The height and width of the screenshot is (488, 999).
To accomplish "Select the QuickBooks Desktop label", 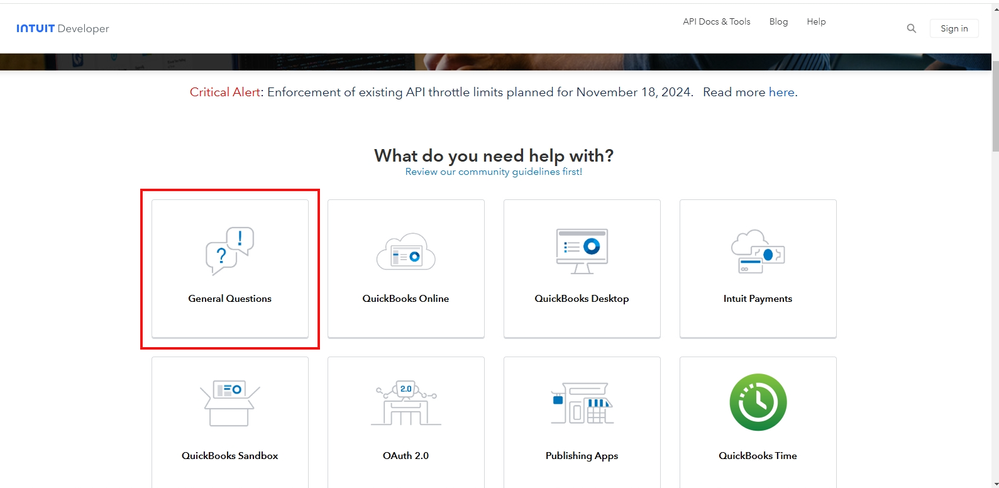I will point(582,298).
